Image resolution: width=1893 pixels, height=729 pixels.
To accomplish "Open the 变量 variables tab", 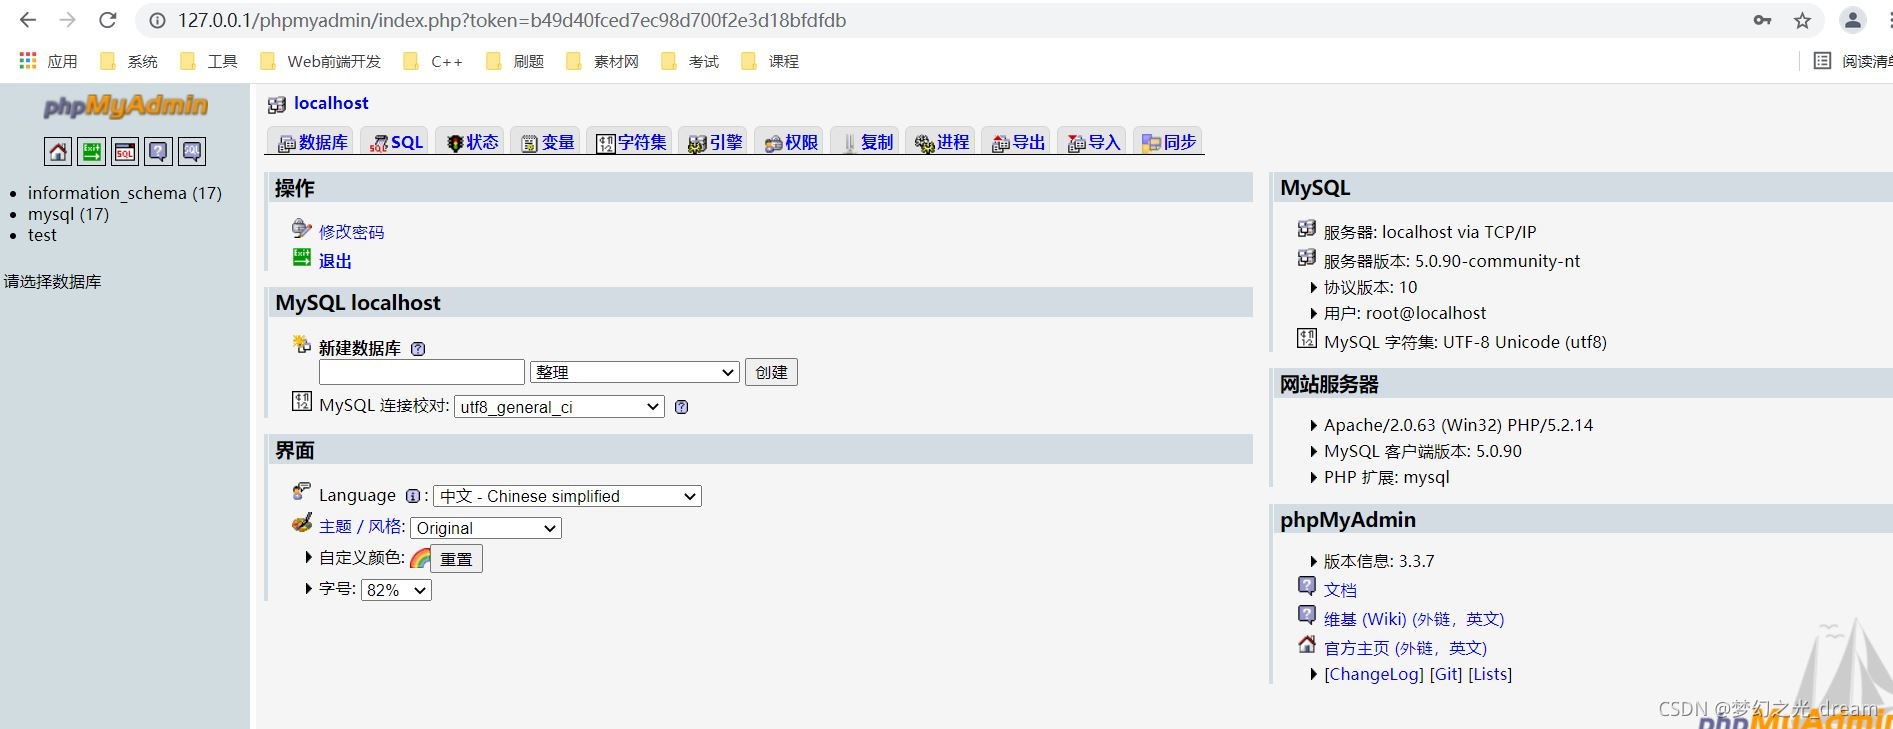I will (x=547, y=142).
